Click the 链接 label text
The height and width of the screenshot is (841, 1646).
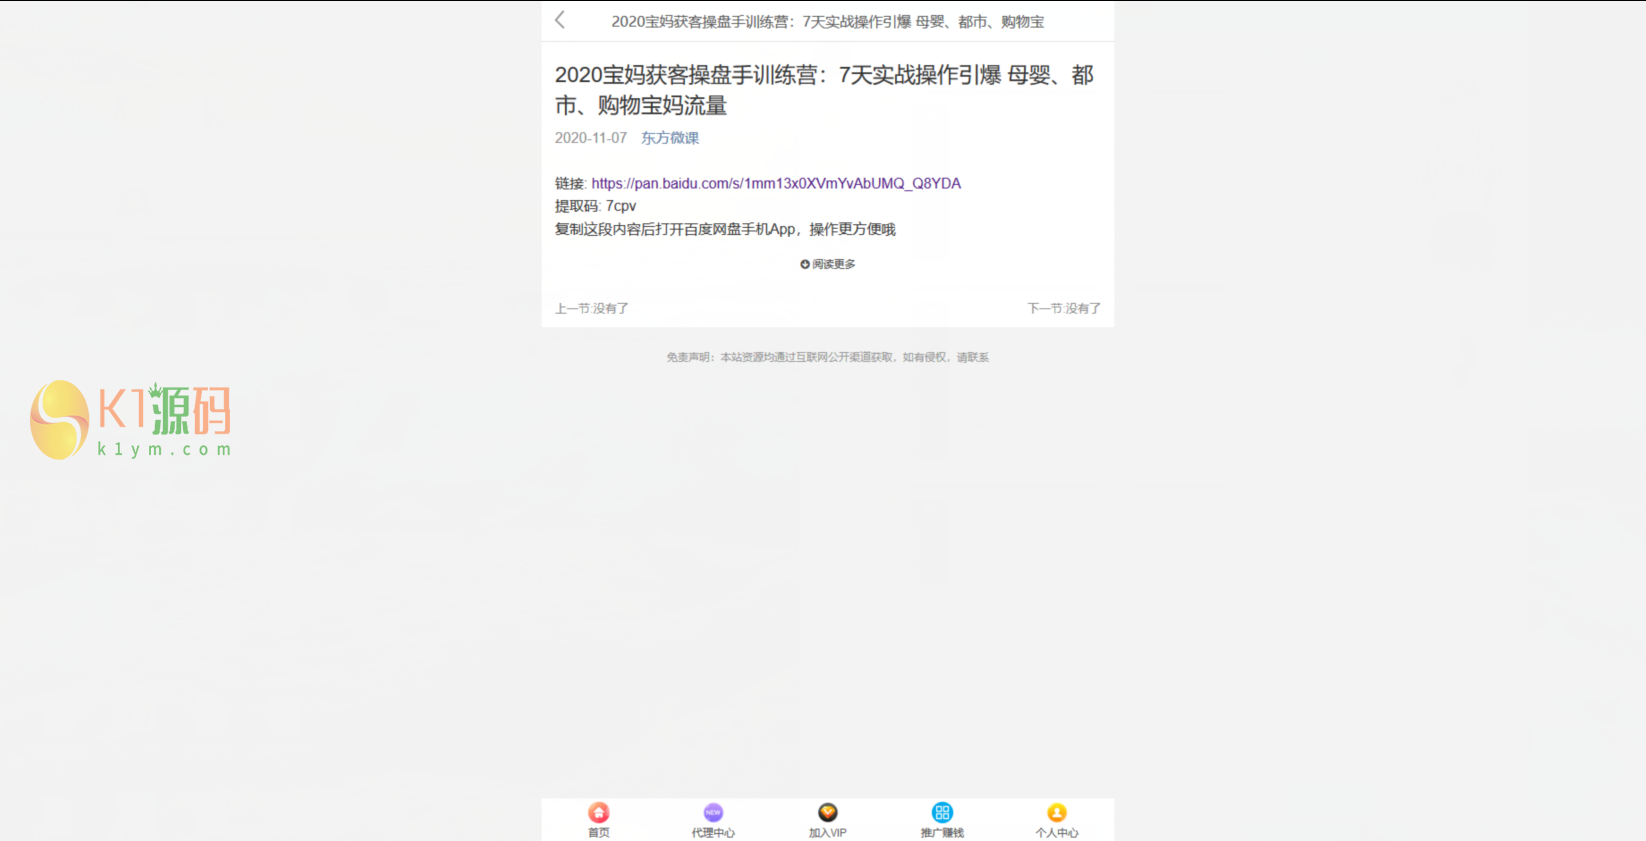pos(571,183)
